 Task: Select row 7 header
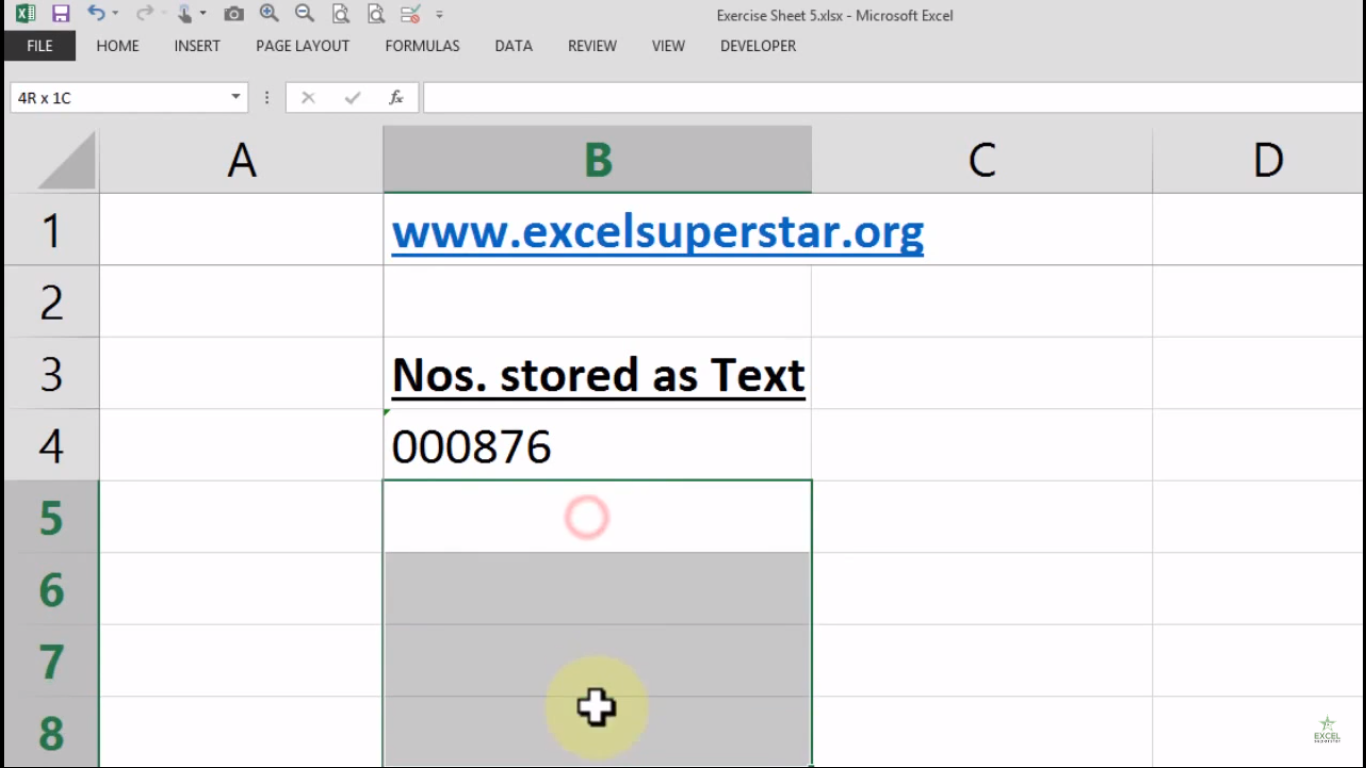point(51,661)
